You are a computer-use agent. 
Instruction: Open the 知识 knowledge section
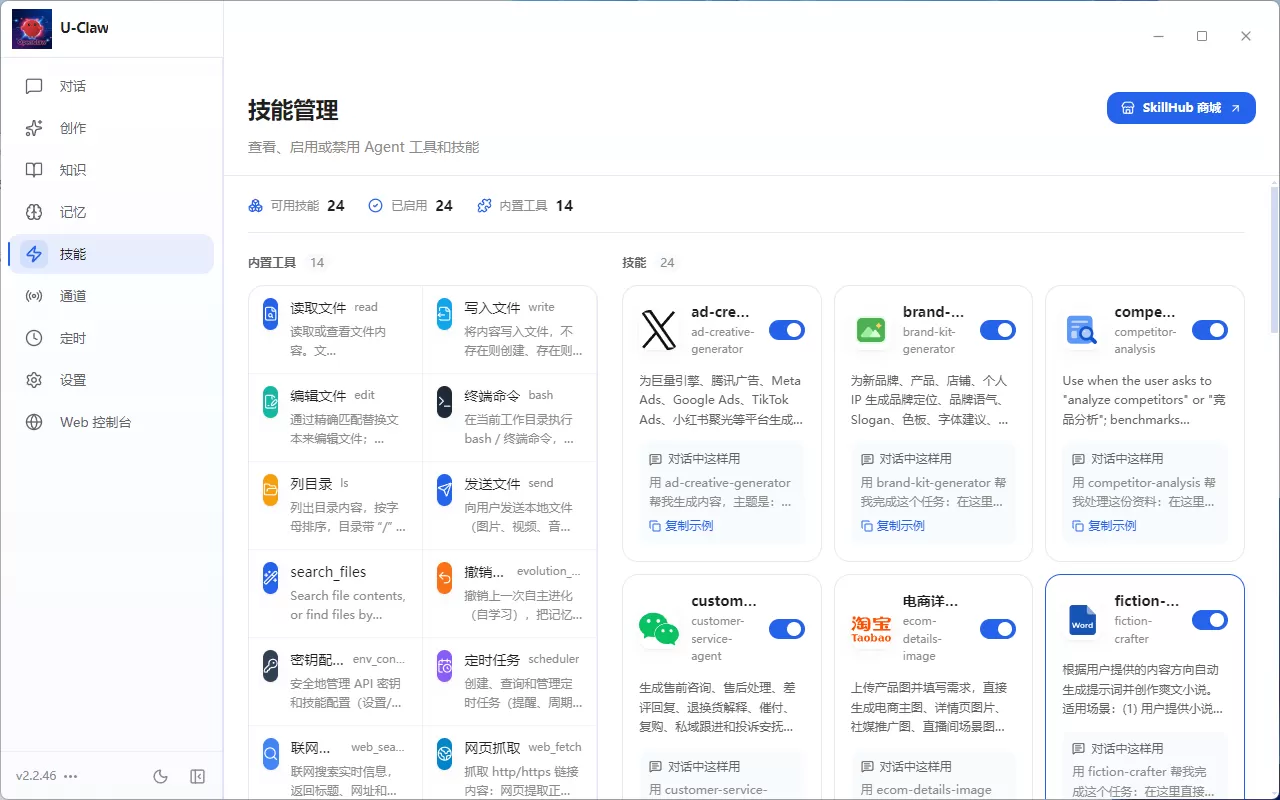point(111,170)
